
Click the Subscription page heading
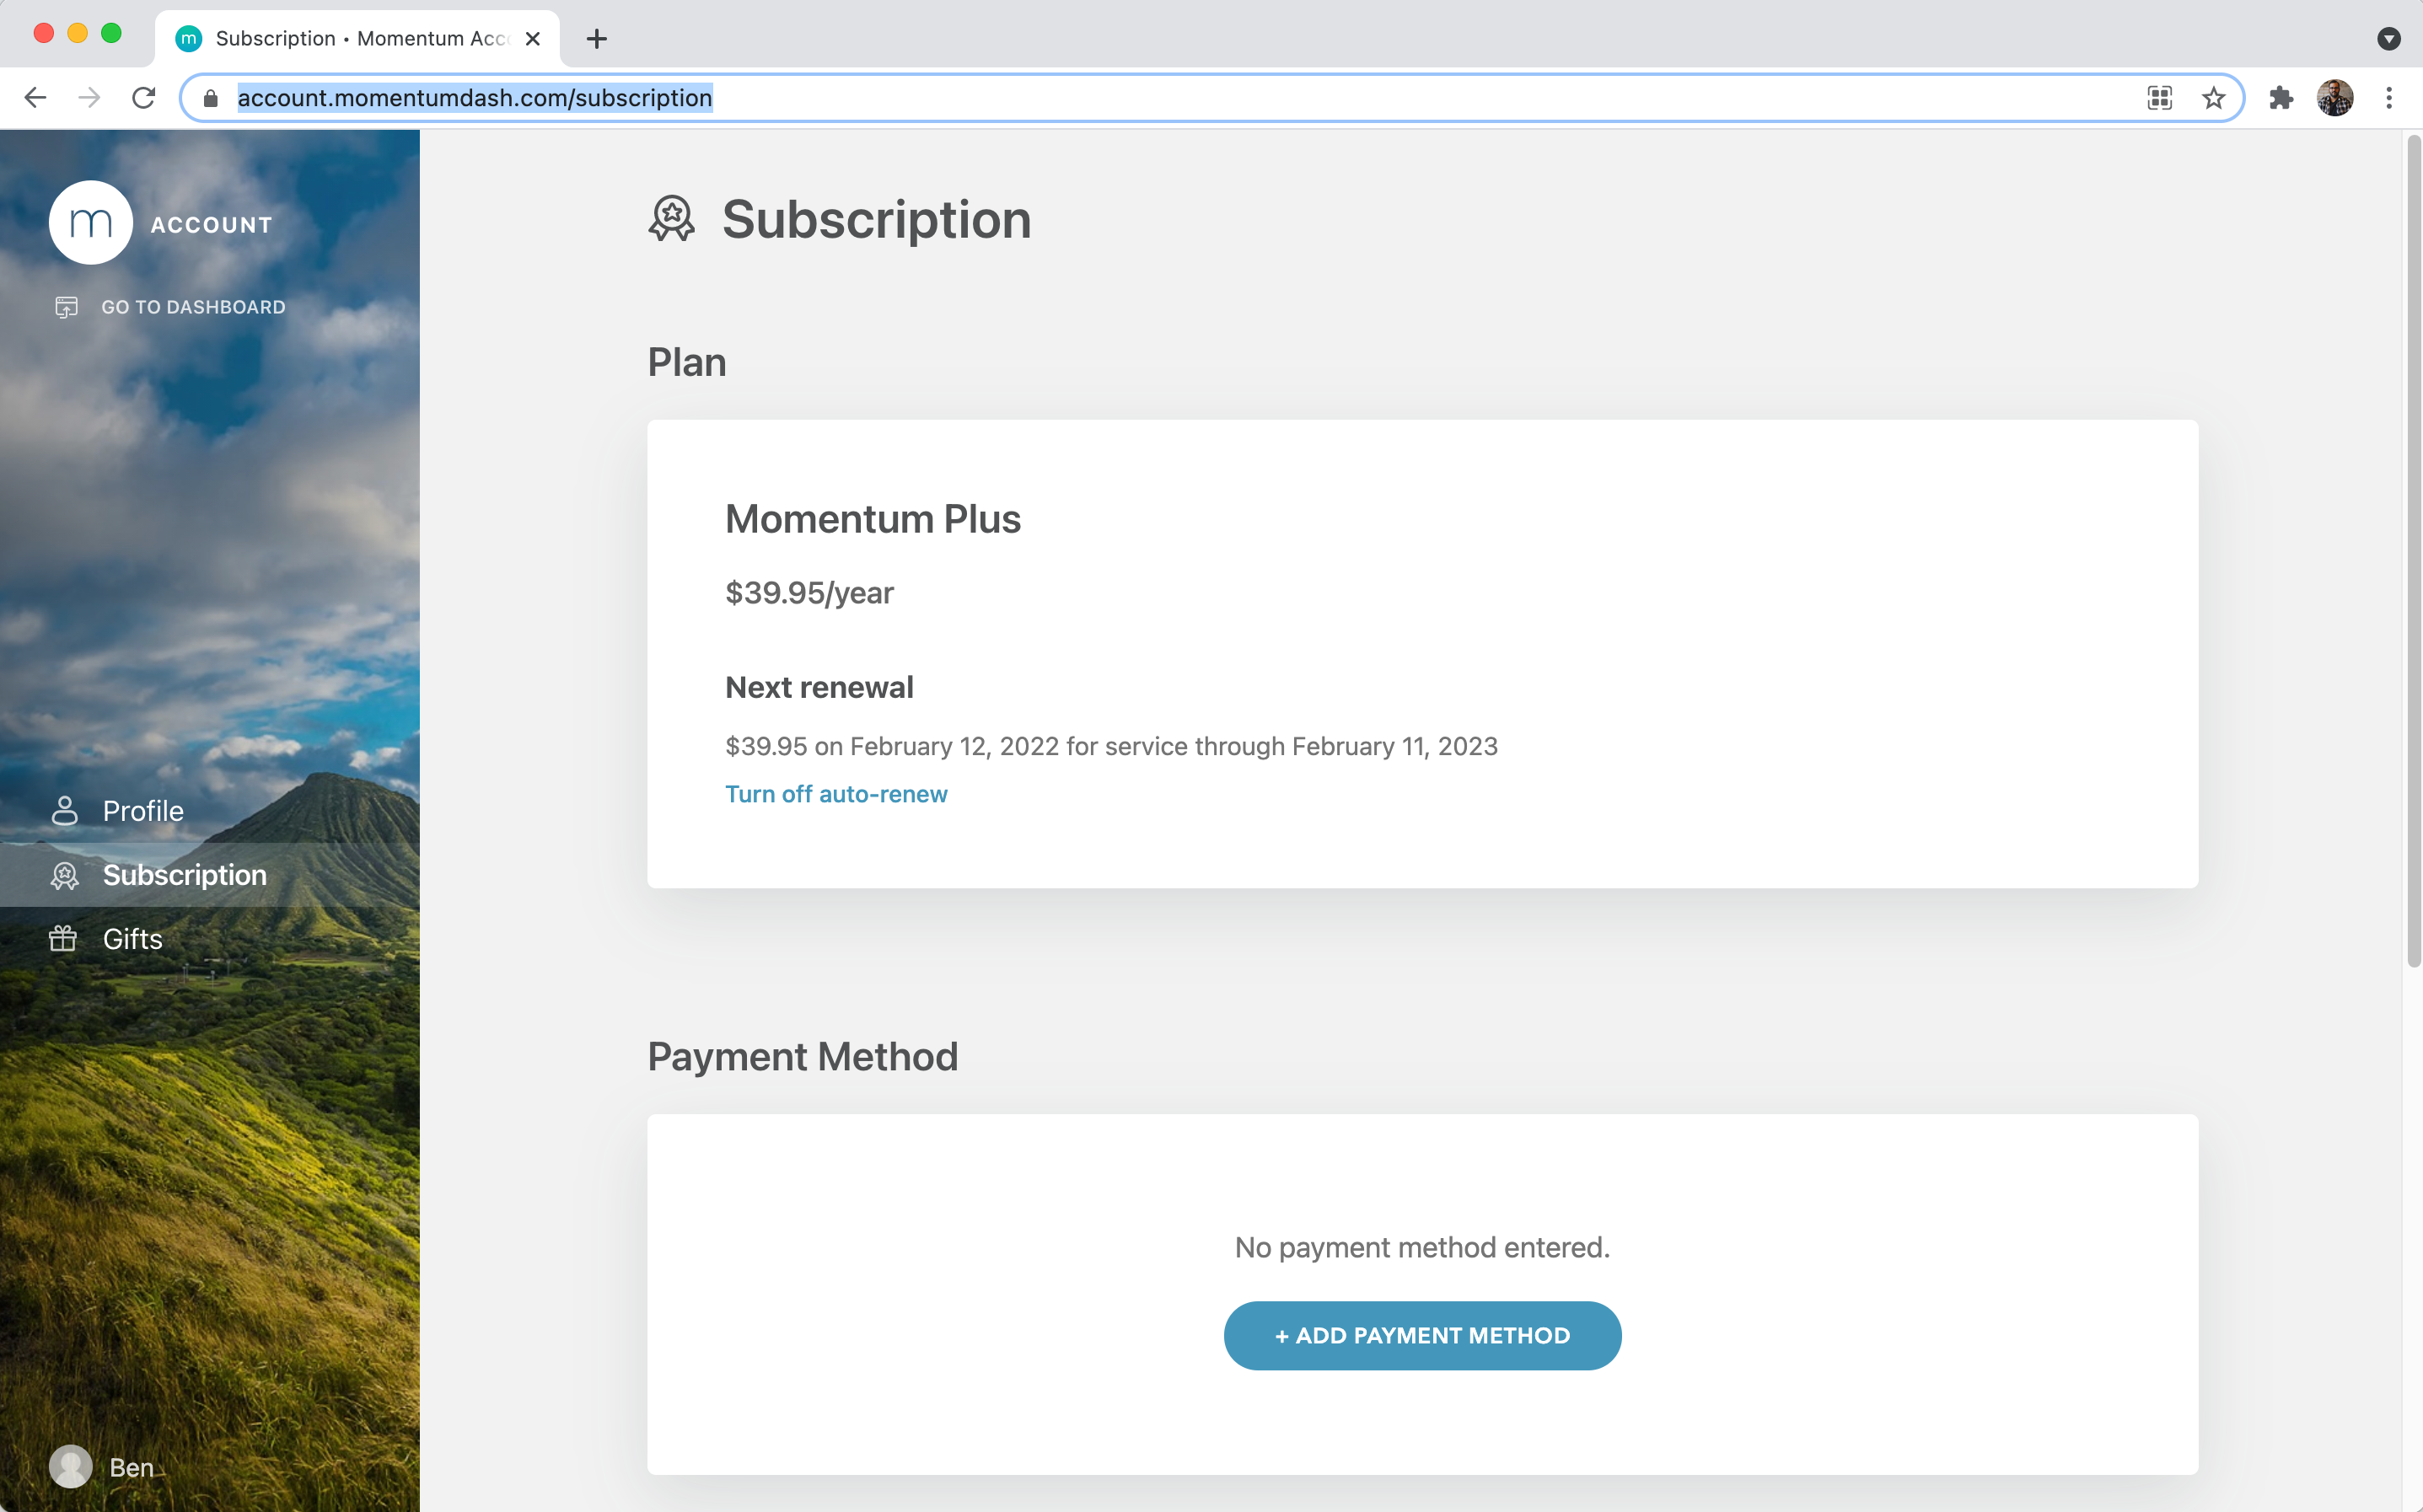[876, 220]
